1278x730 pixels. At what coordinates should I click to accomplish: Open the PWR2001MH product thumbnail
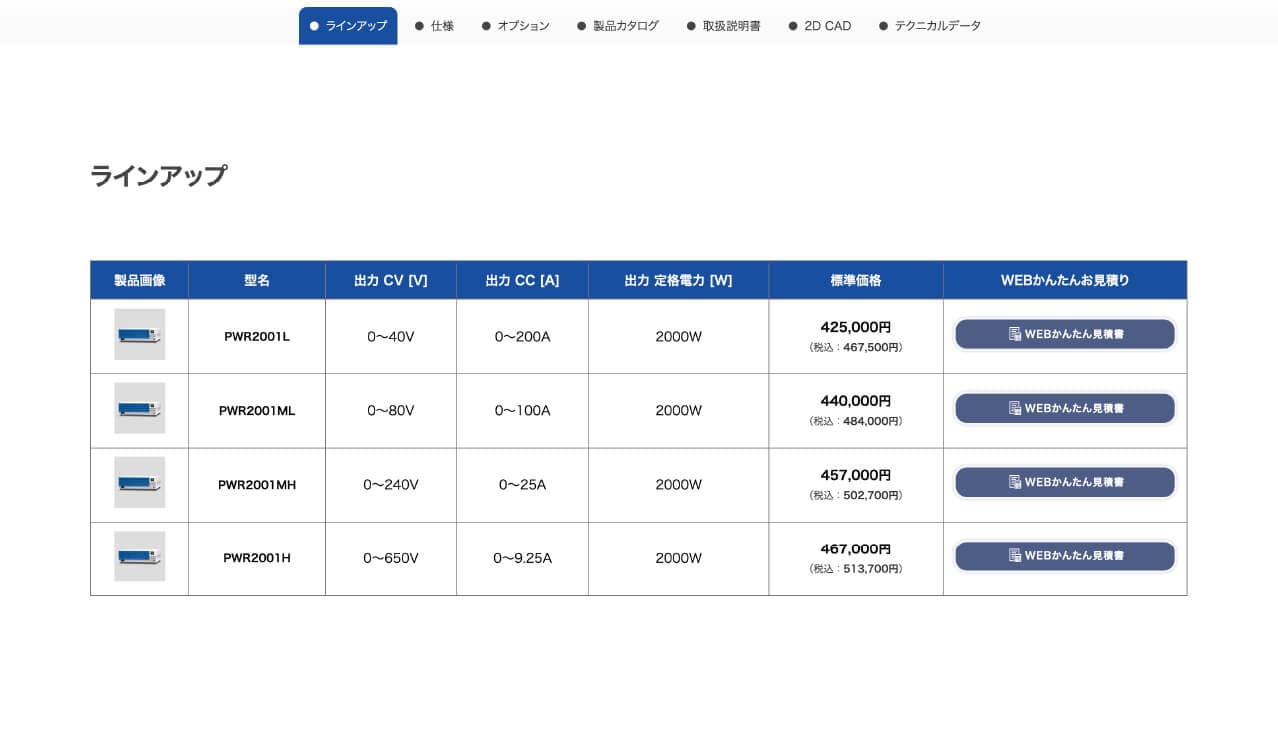point(139,482)
